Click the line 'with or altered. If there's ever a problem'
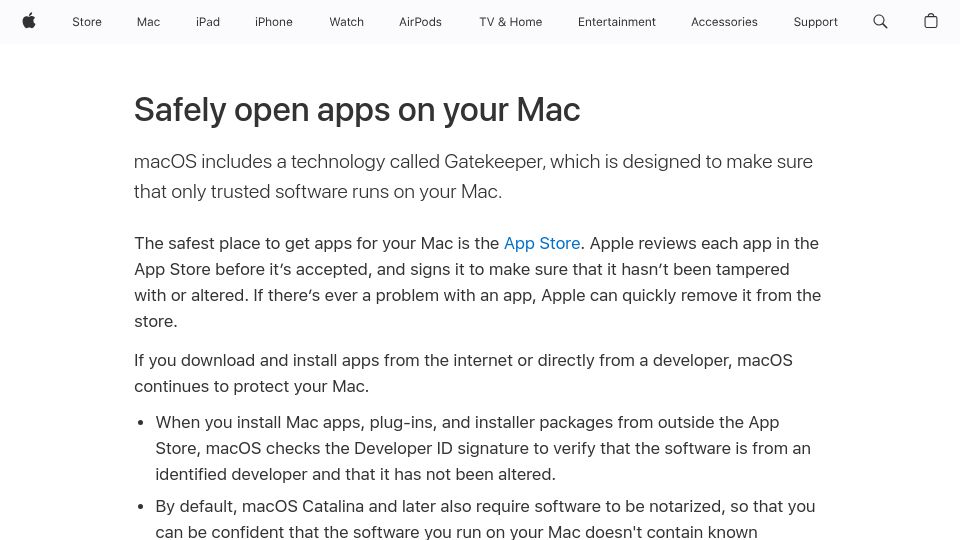960x540 pixels. (x=478, y=295)
